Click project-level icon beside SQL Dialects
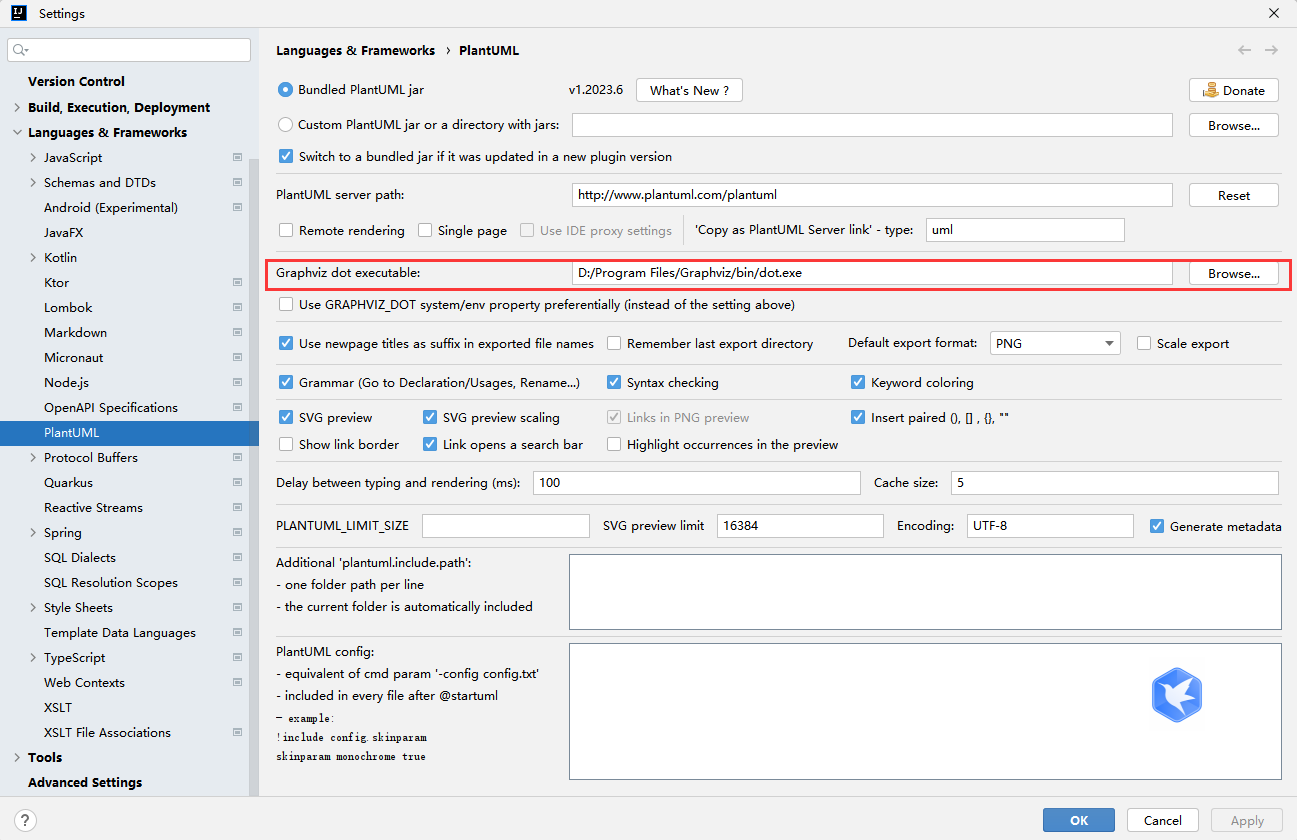 pos(237,558)
